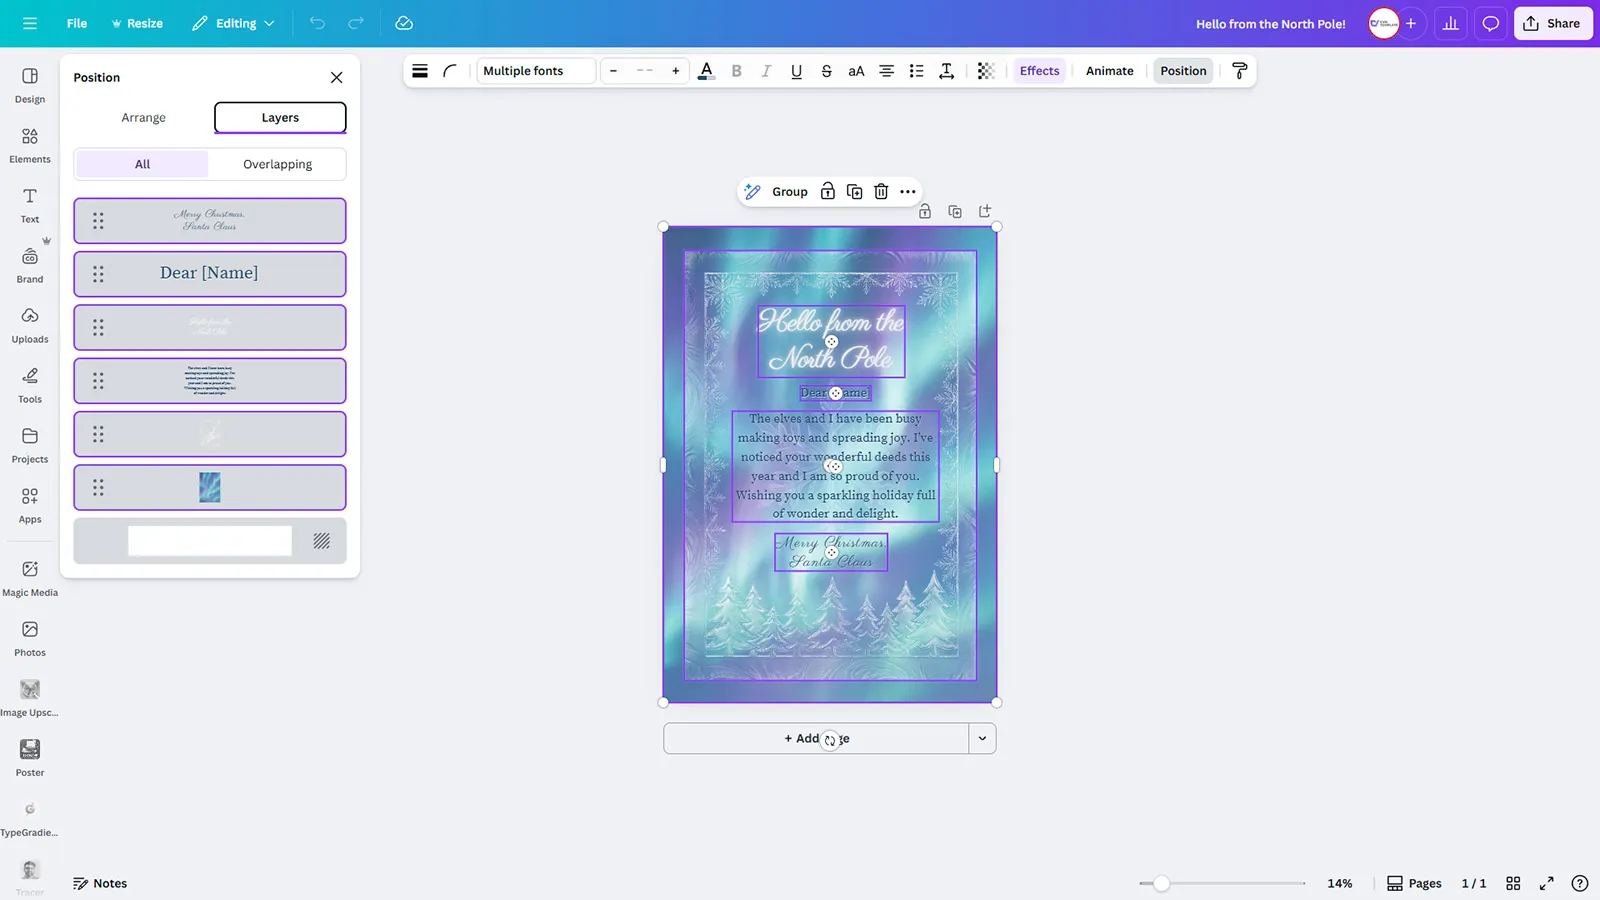This screenshot has height=900, width=1600.
Task: Delete selection with the trash icon
Action: click(x=881, y=192)
